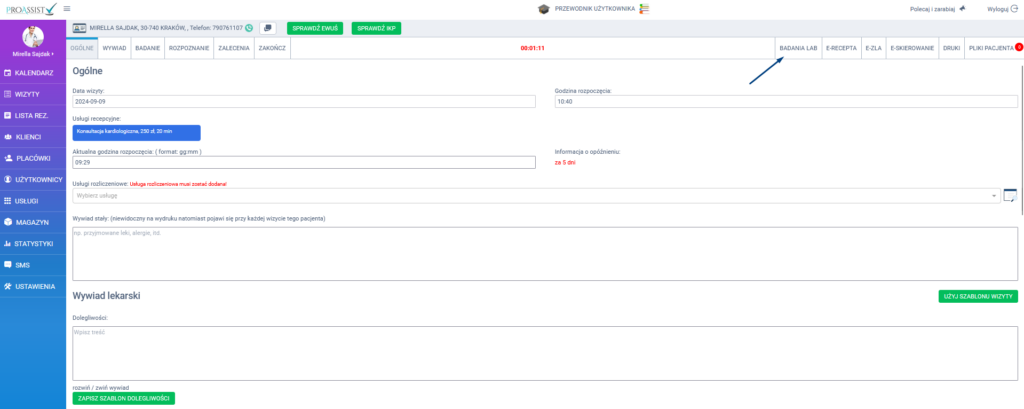The width and height of the screenshot is (1024, 409).
Task: Switch to the Rozpoznanie tab
Action: (x=188, y=47)
